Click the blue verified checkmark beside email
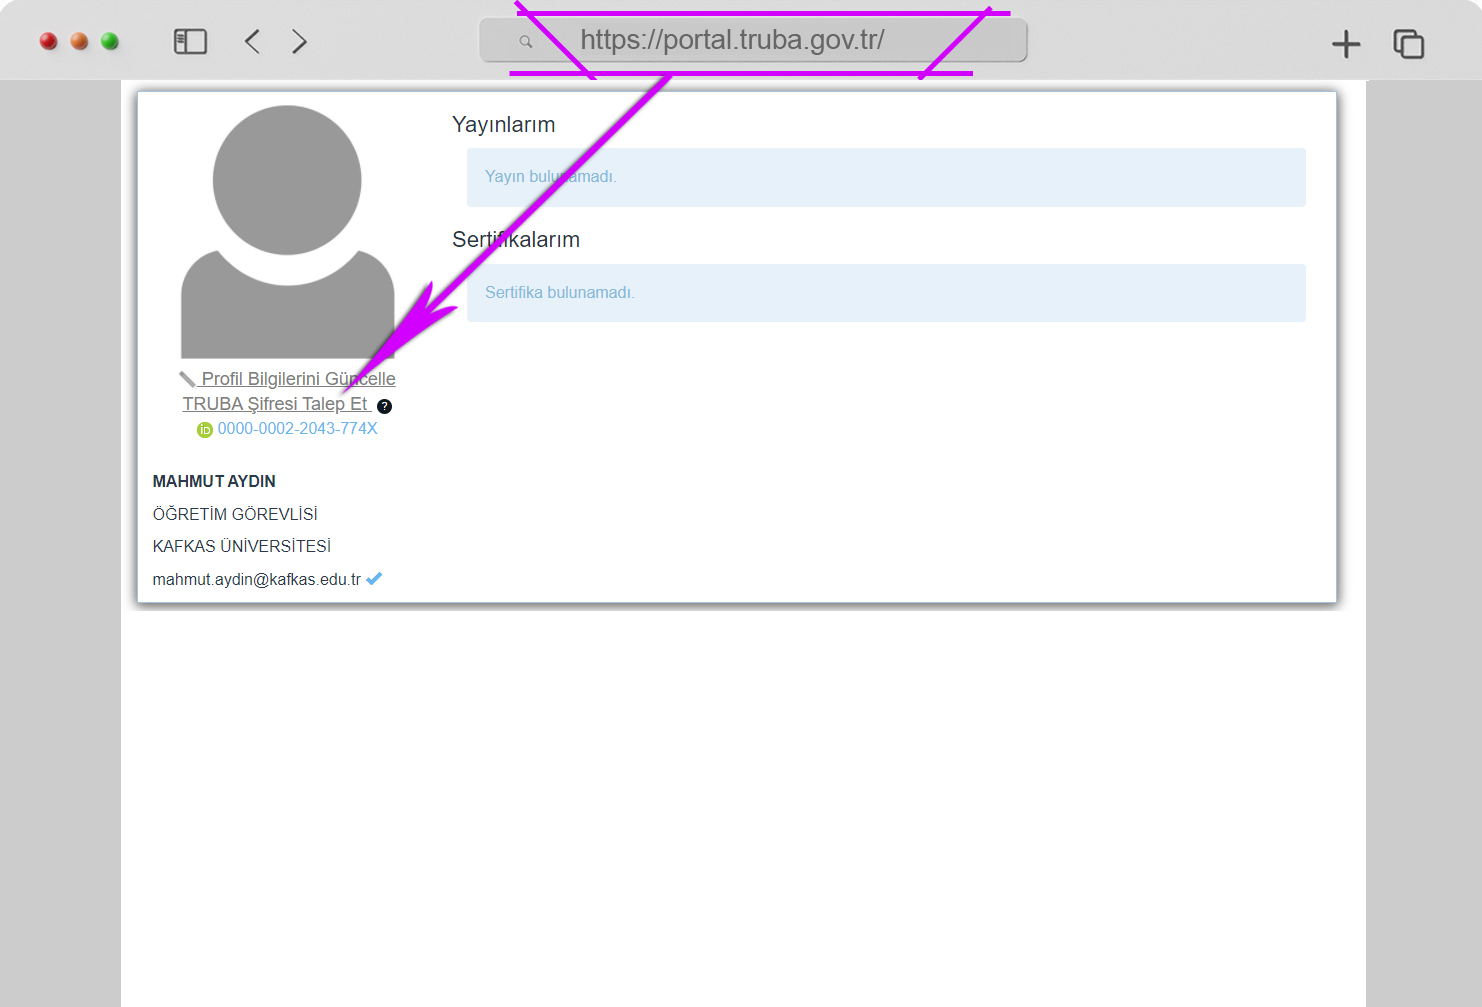Viewport: 1482px width, 1007px height. pyautogui.click(x=374, y=578)
